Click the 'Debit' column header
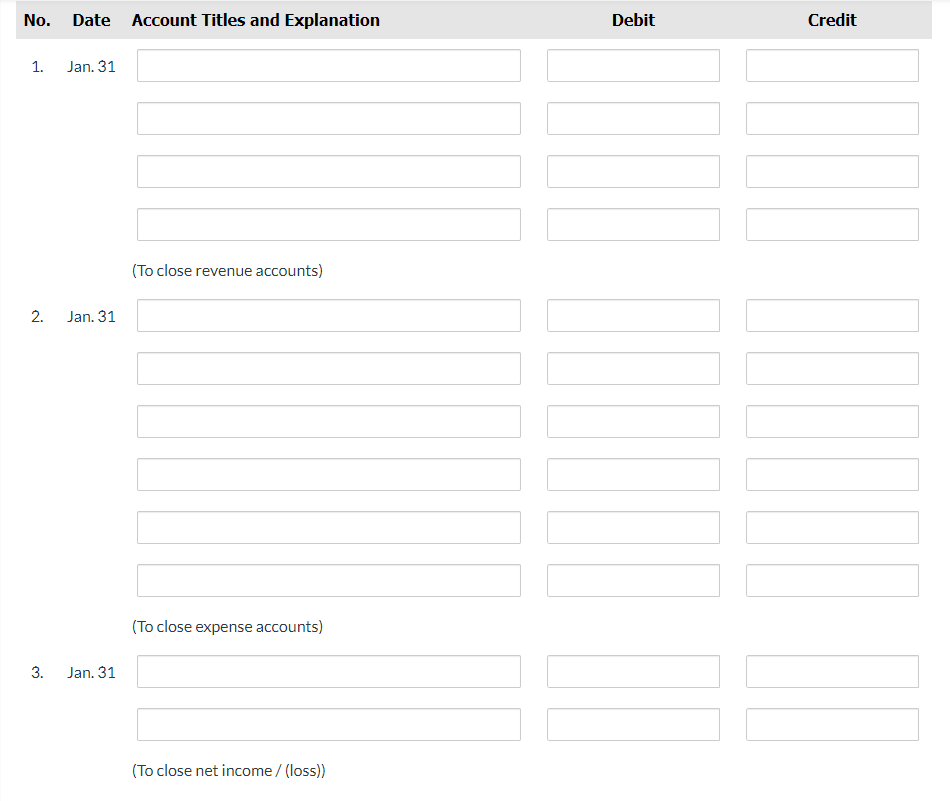950x801 pixels. (x=633, y=20)
